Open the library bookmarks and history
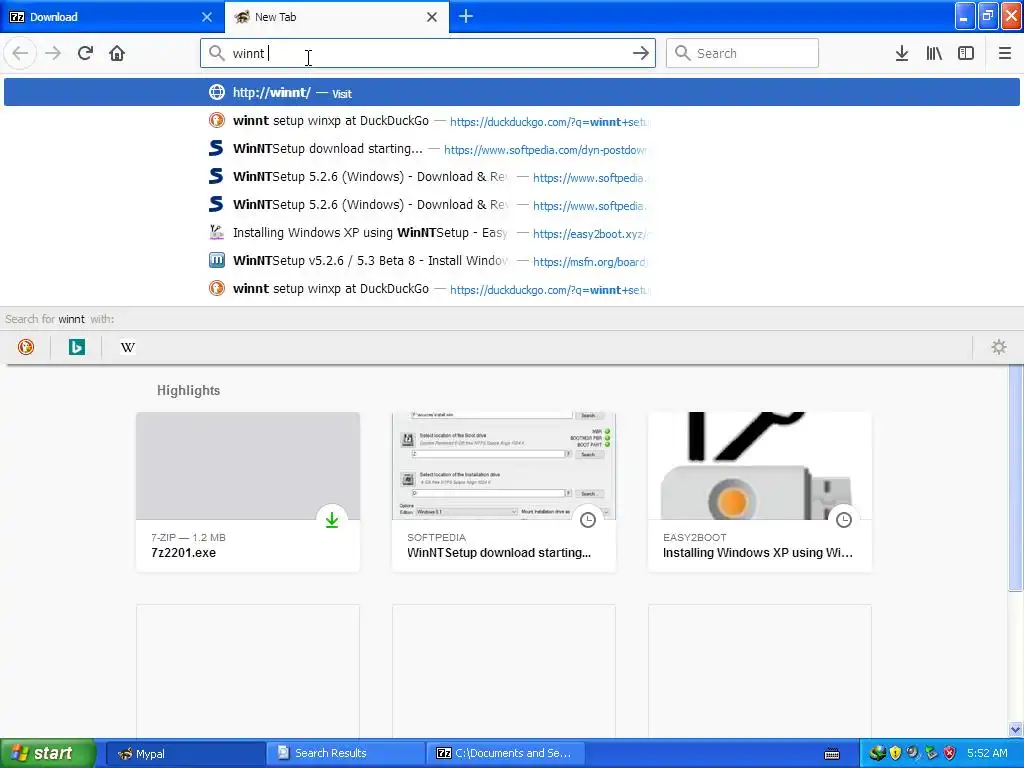The width and height of the screenshot is (1024, 768). point(934,53)
